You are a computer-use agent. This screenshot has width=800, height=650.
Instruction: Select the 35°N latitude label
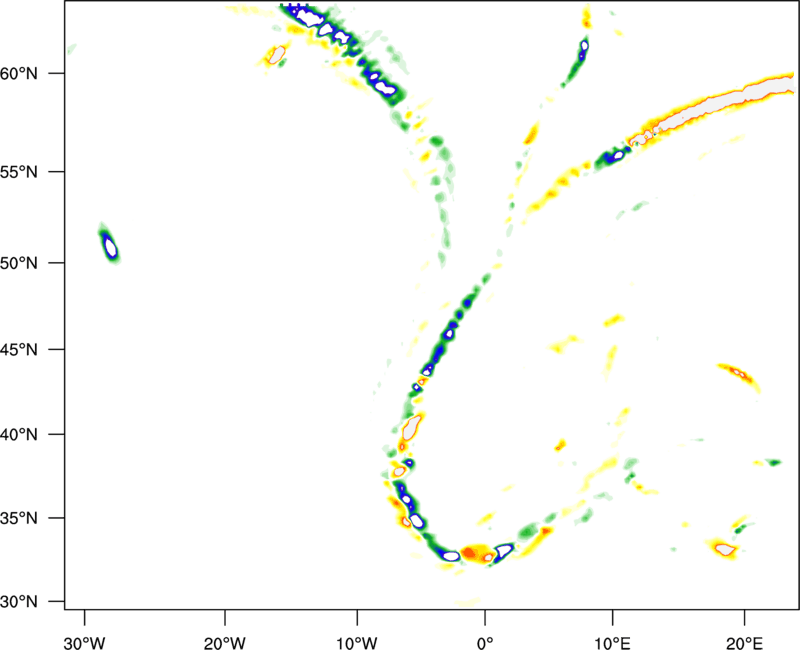19,518
